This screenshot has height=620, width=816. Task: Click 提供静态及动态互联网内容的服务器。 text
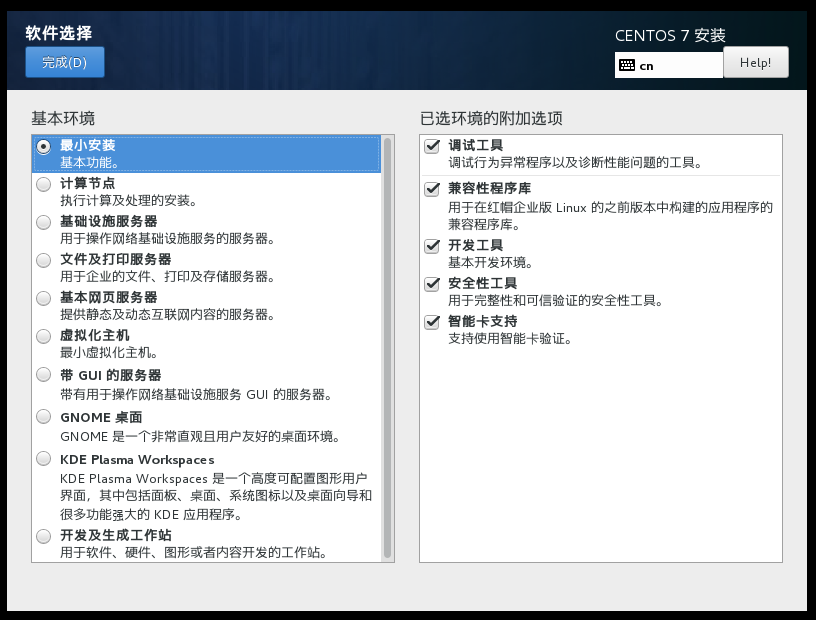(168, 314)
